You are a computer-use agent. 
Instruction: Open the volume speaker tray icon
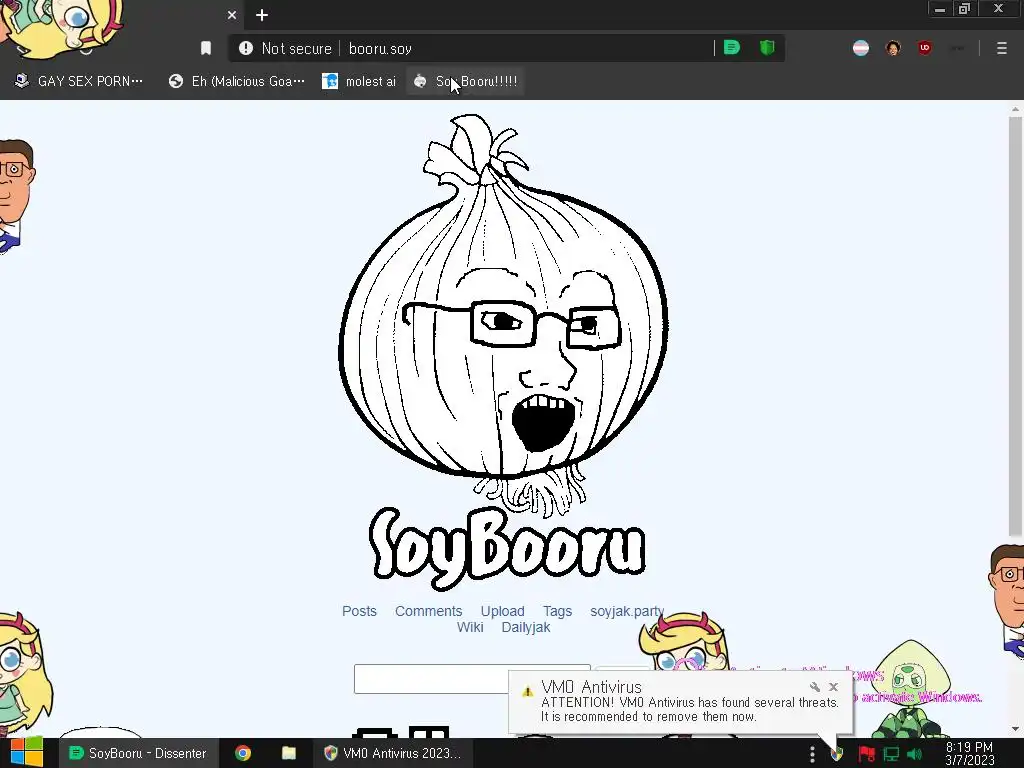(915, 754)
